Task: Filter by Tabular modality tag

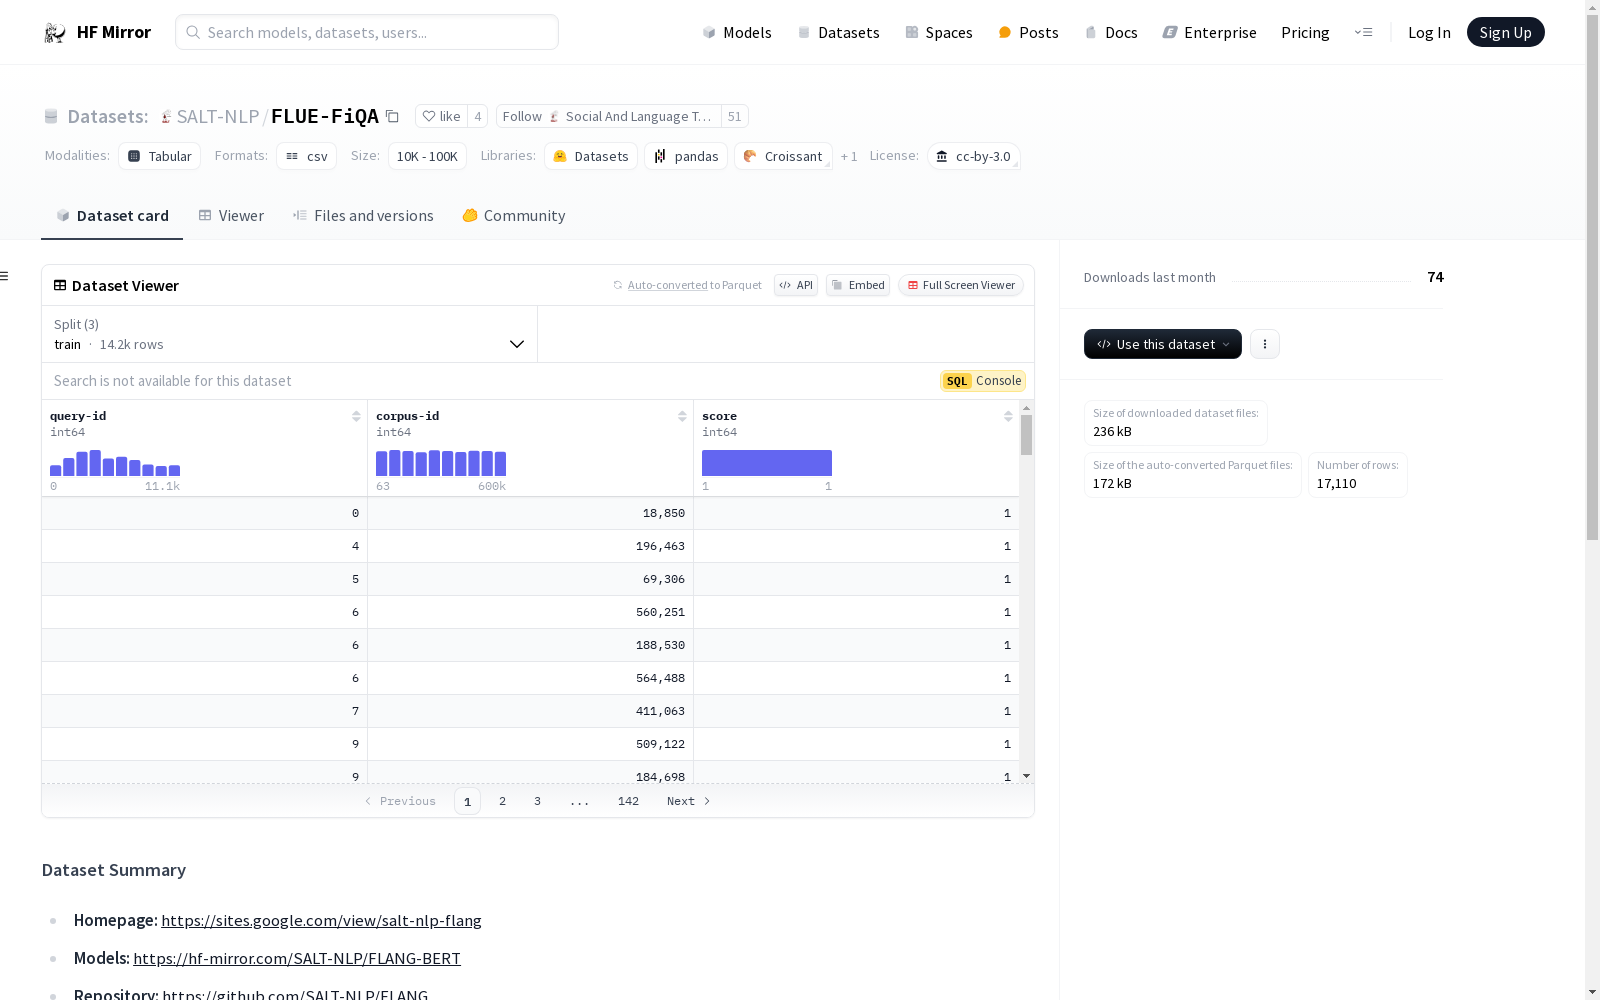Action: pos(160,156)
